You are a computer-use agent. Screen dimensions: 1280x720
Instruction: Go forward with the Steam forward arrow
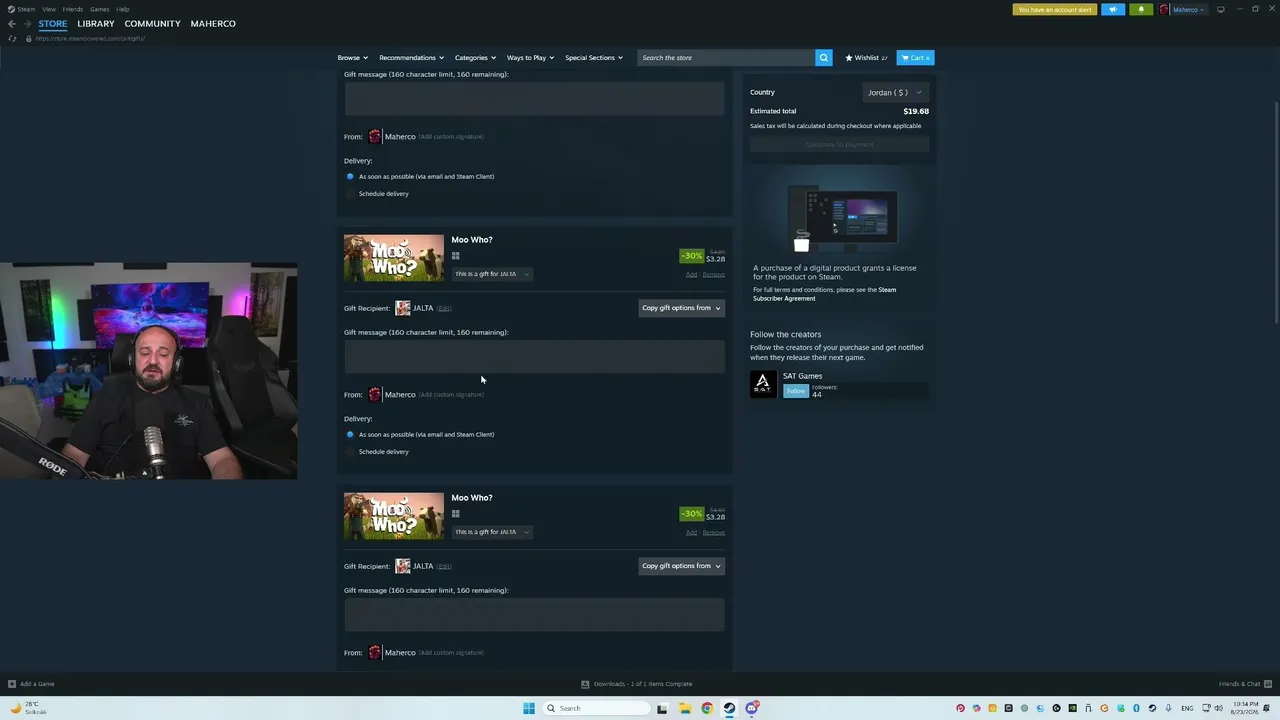(x=28, y=24)
